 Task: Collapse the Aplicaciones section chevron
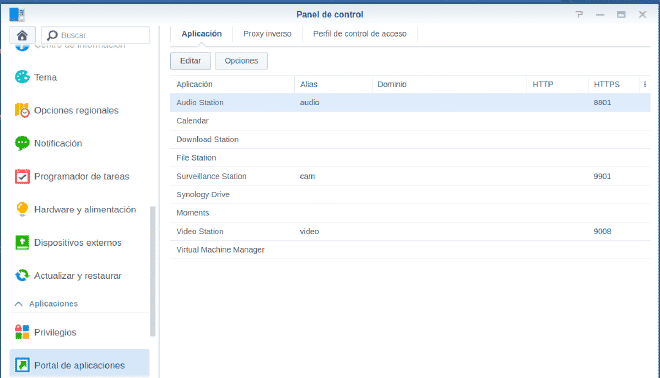tap(19, 303)
